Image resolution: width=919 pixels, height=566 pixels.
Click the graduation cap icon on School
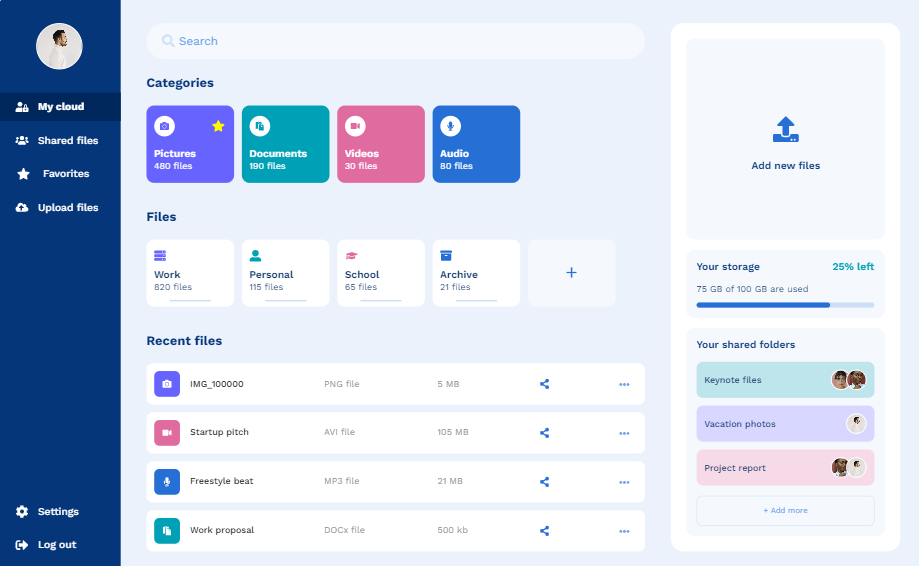tap(351, 255)
